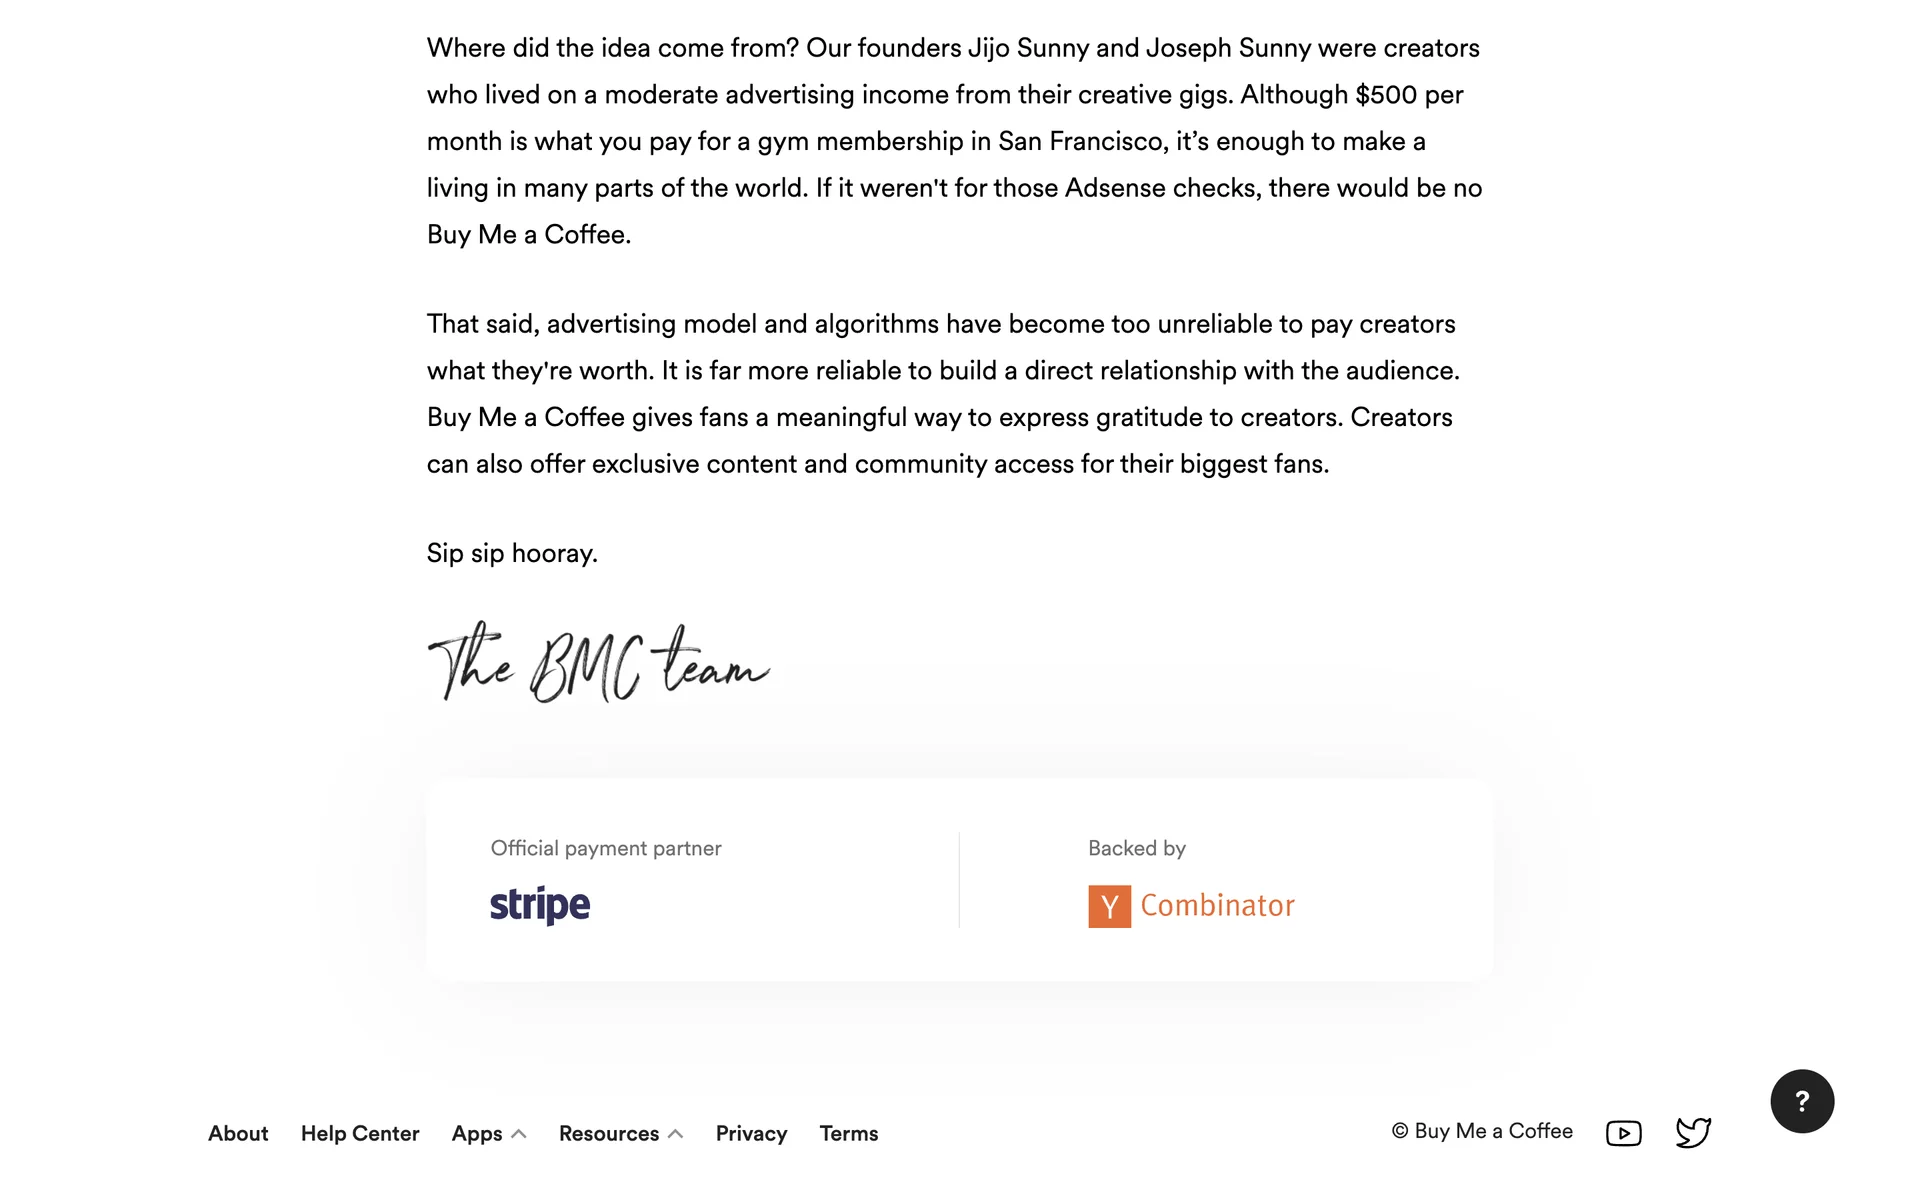Click the 'Official payment partner' label
The height and width of the screenshot is (1200, 1920).
pos(606,848)
